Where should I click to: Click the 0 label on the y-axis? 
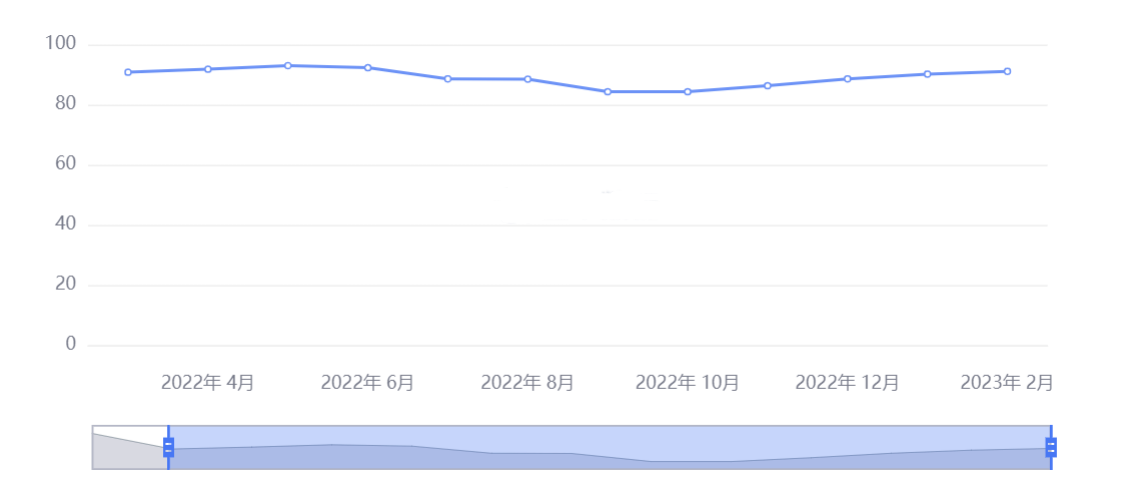(x=70, y=345)
